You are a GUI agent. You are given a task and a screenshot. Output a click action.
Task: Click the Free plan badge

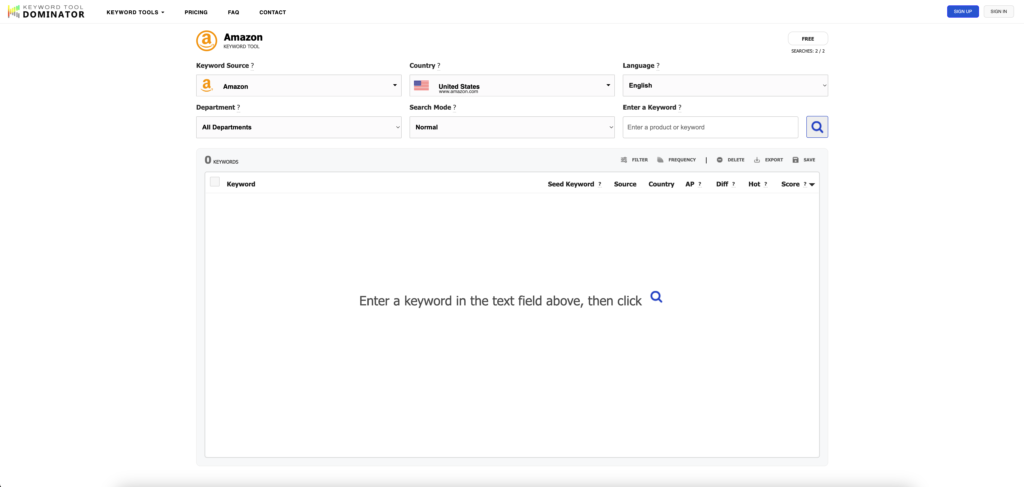(808, 39)
